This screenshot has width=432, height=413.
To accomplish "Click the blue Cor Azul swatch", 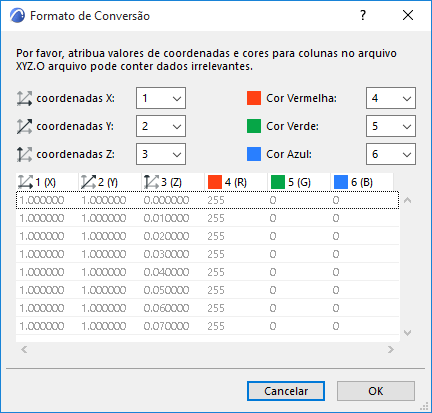I will tap(254, 154).
